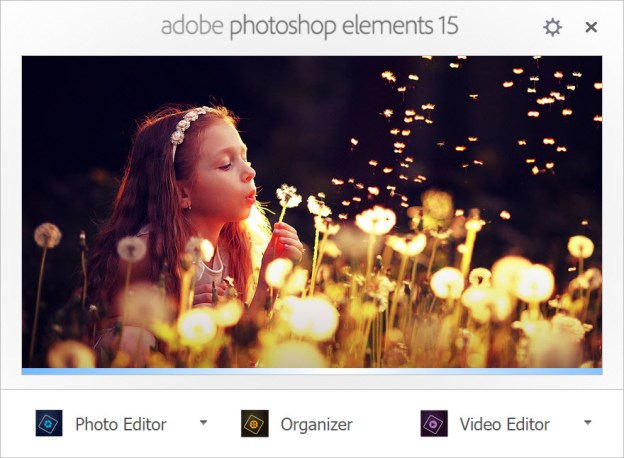Open settings with the gear icon
This screenshot has height=458, width=624.
pyautogui.click(x=552, y=27)
